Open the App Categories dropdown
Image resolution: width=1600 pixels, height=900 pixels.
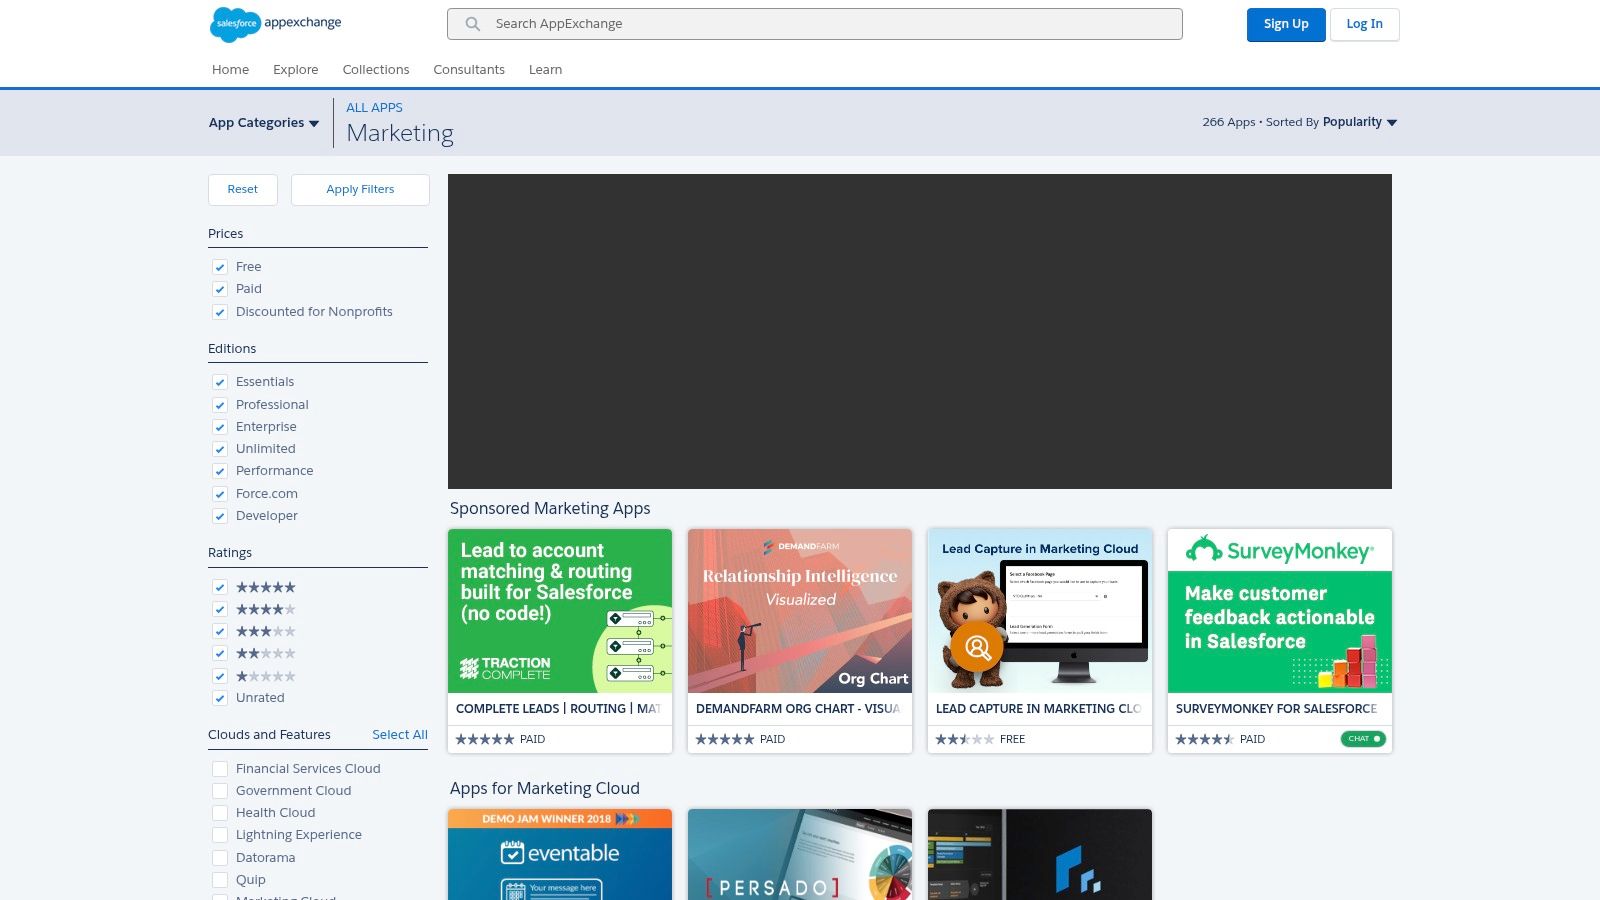click(x=263, y=122)
